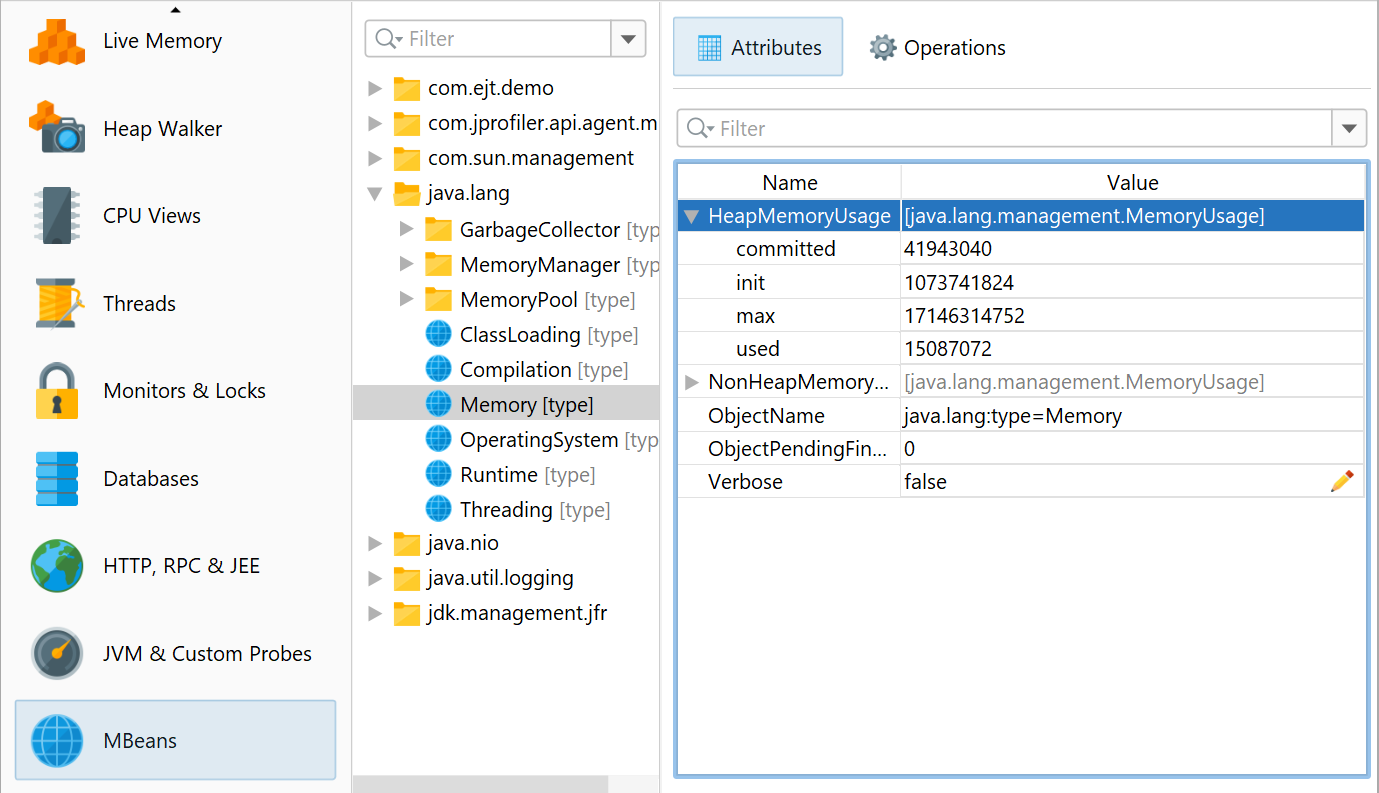Open the MBean tree filter dropdown arrow
The width and height of the screenshot is (1379, 793).
[x=628, y=39]
